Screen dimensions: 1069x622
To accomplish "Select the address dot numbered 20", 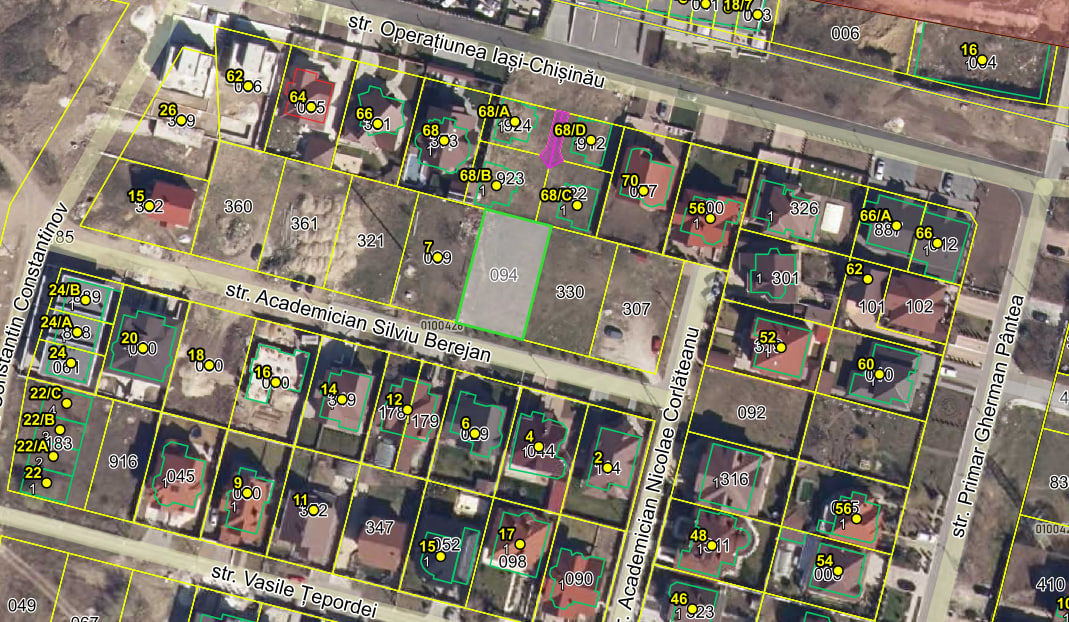I will [x=142, y=349].
